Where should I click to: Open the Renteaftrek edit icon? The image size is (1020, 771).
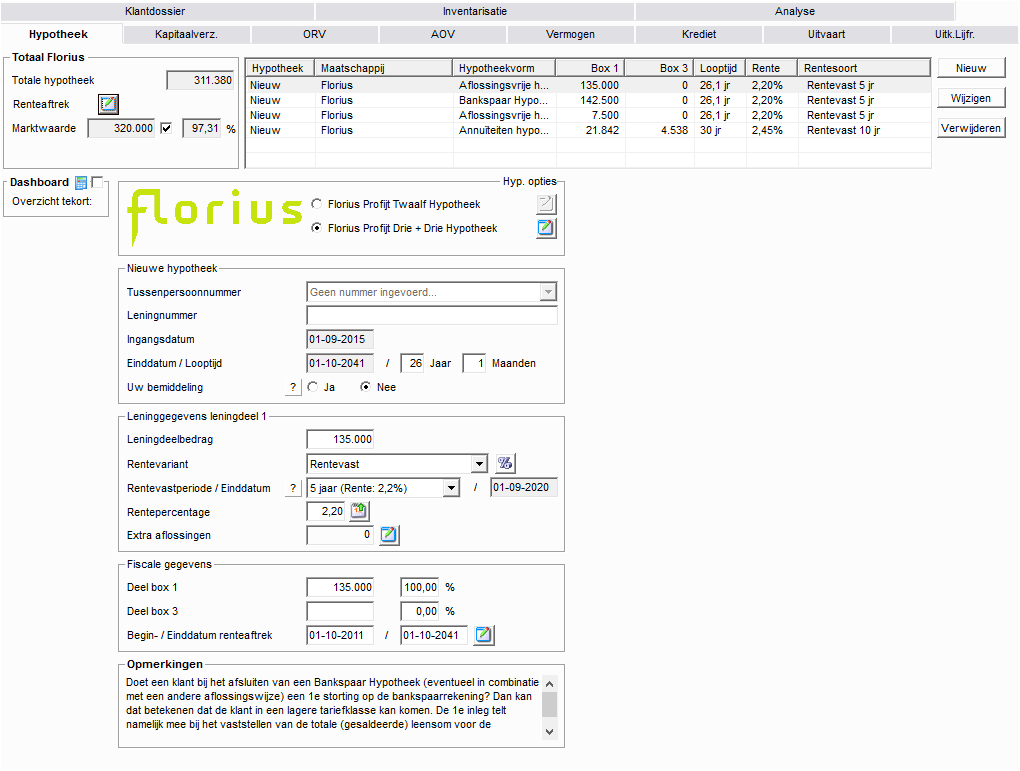(108, 104)
